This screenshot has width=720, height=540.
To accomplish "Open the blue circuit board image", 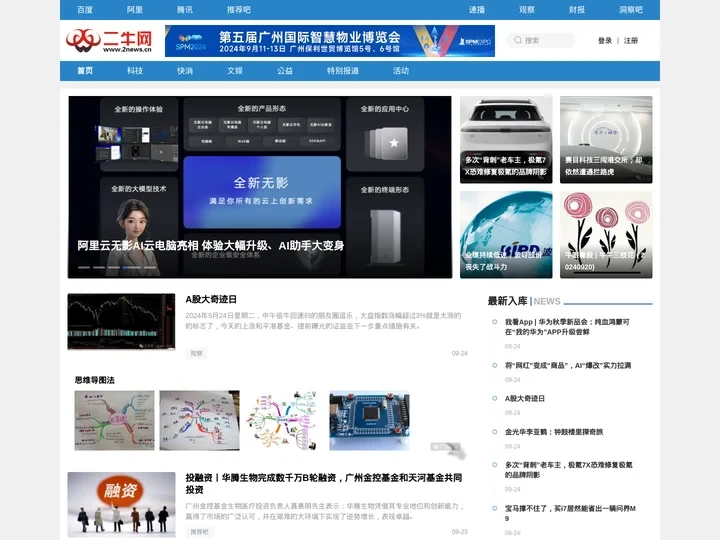I will 370,420.
